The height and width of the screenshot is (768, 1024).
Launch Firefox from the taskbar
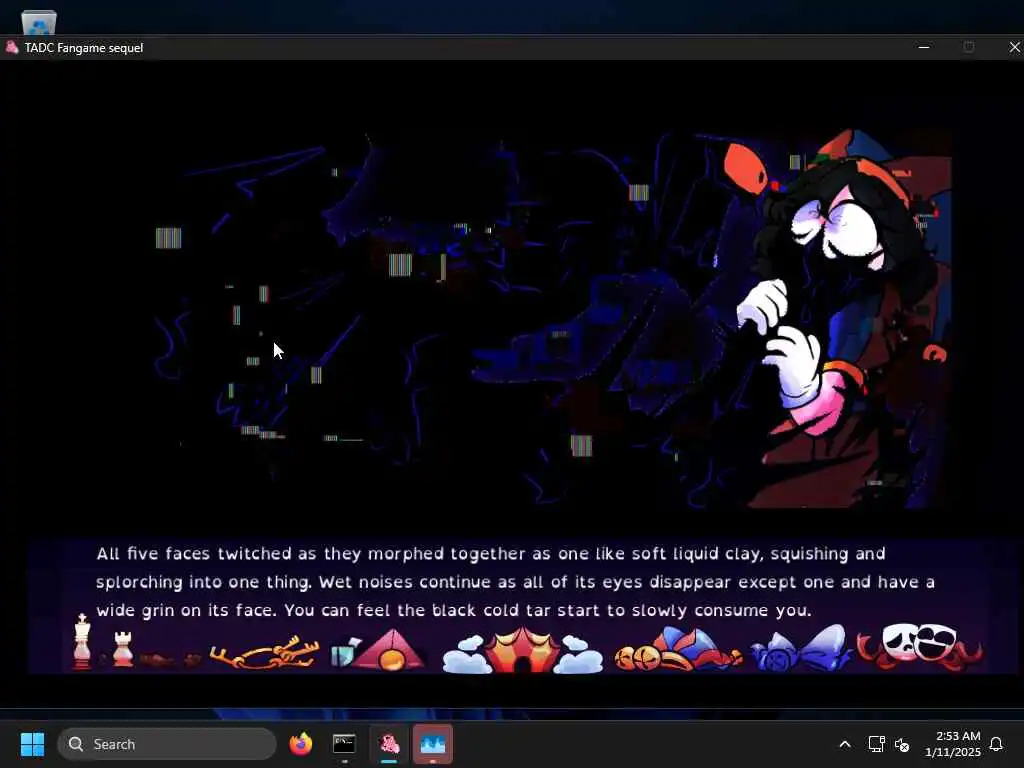click(300, 744)
